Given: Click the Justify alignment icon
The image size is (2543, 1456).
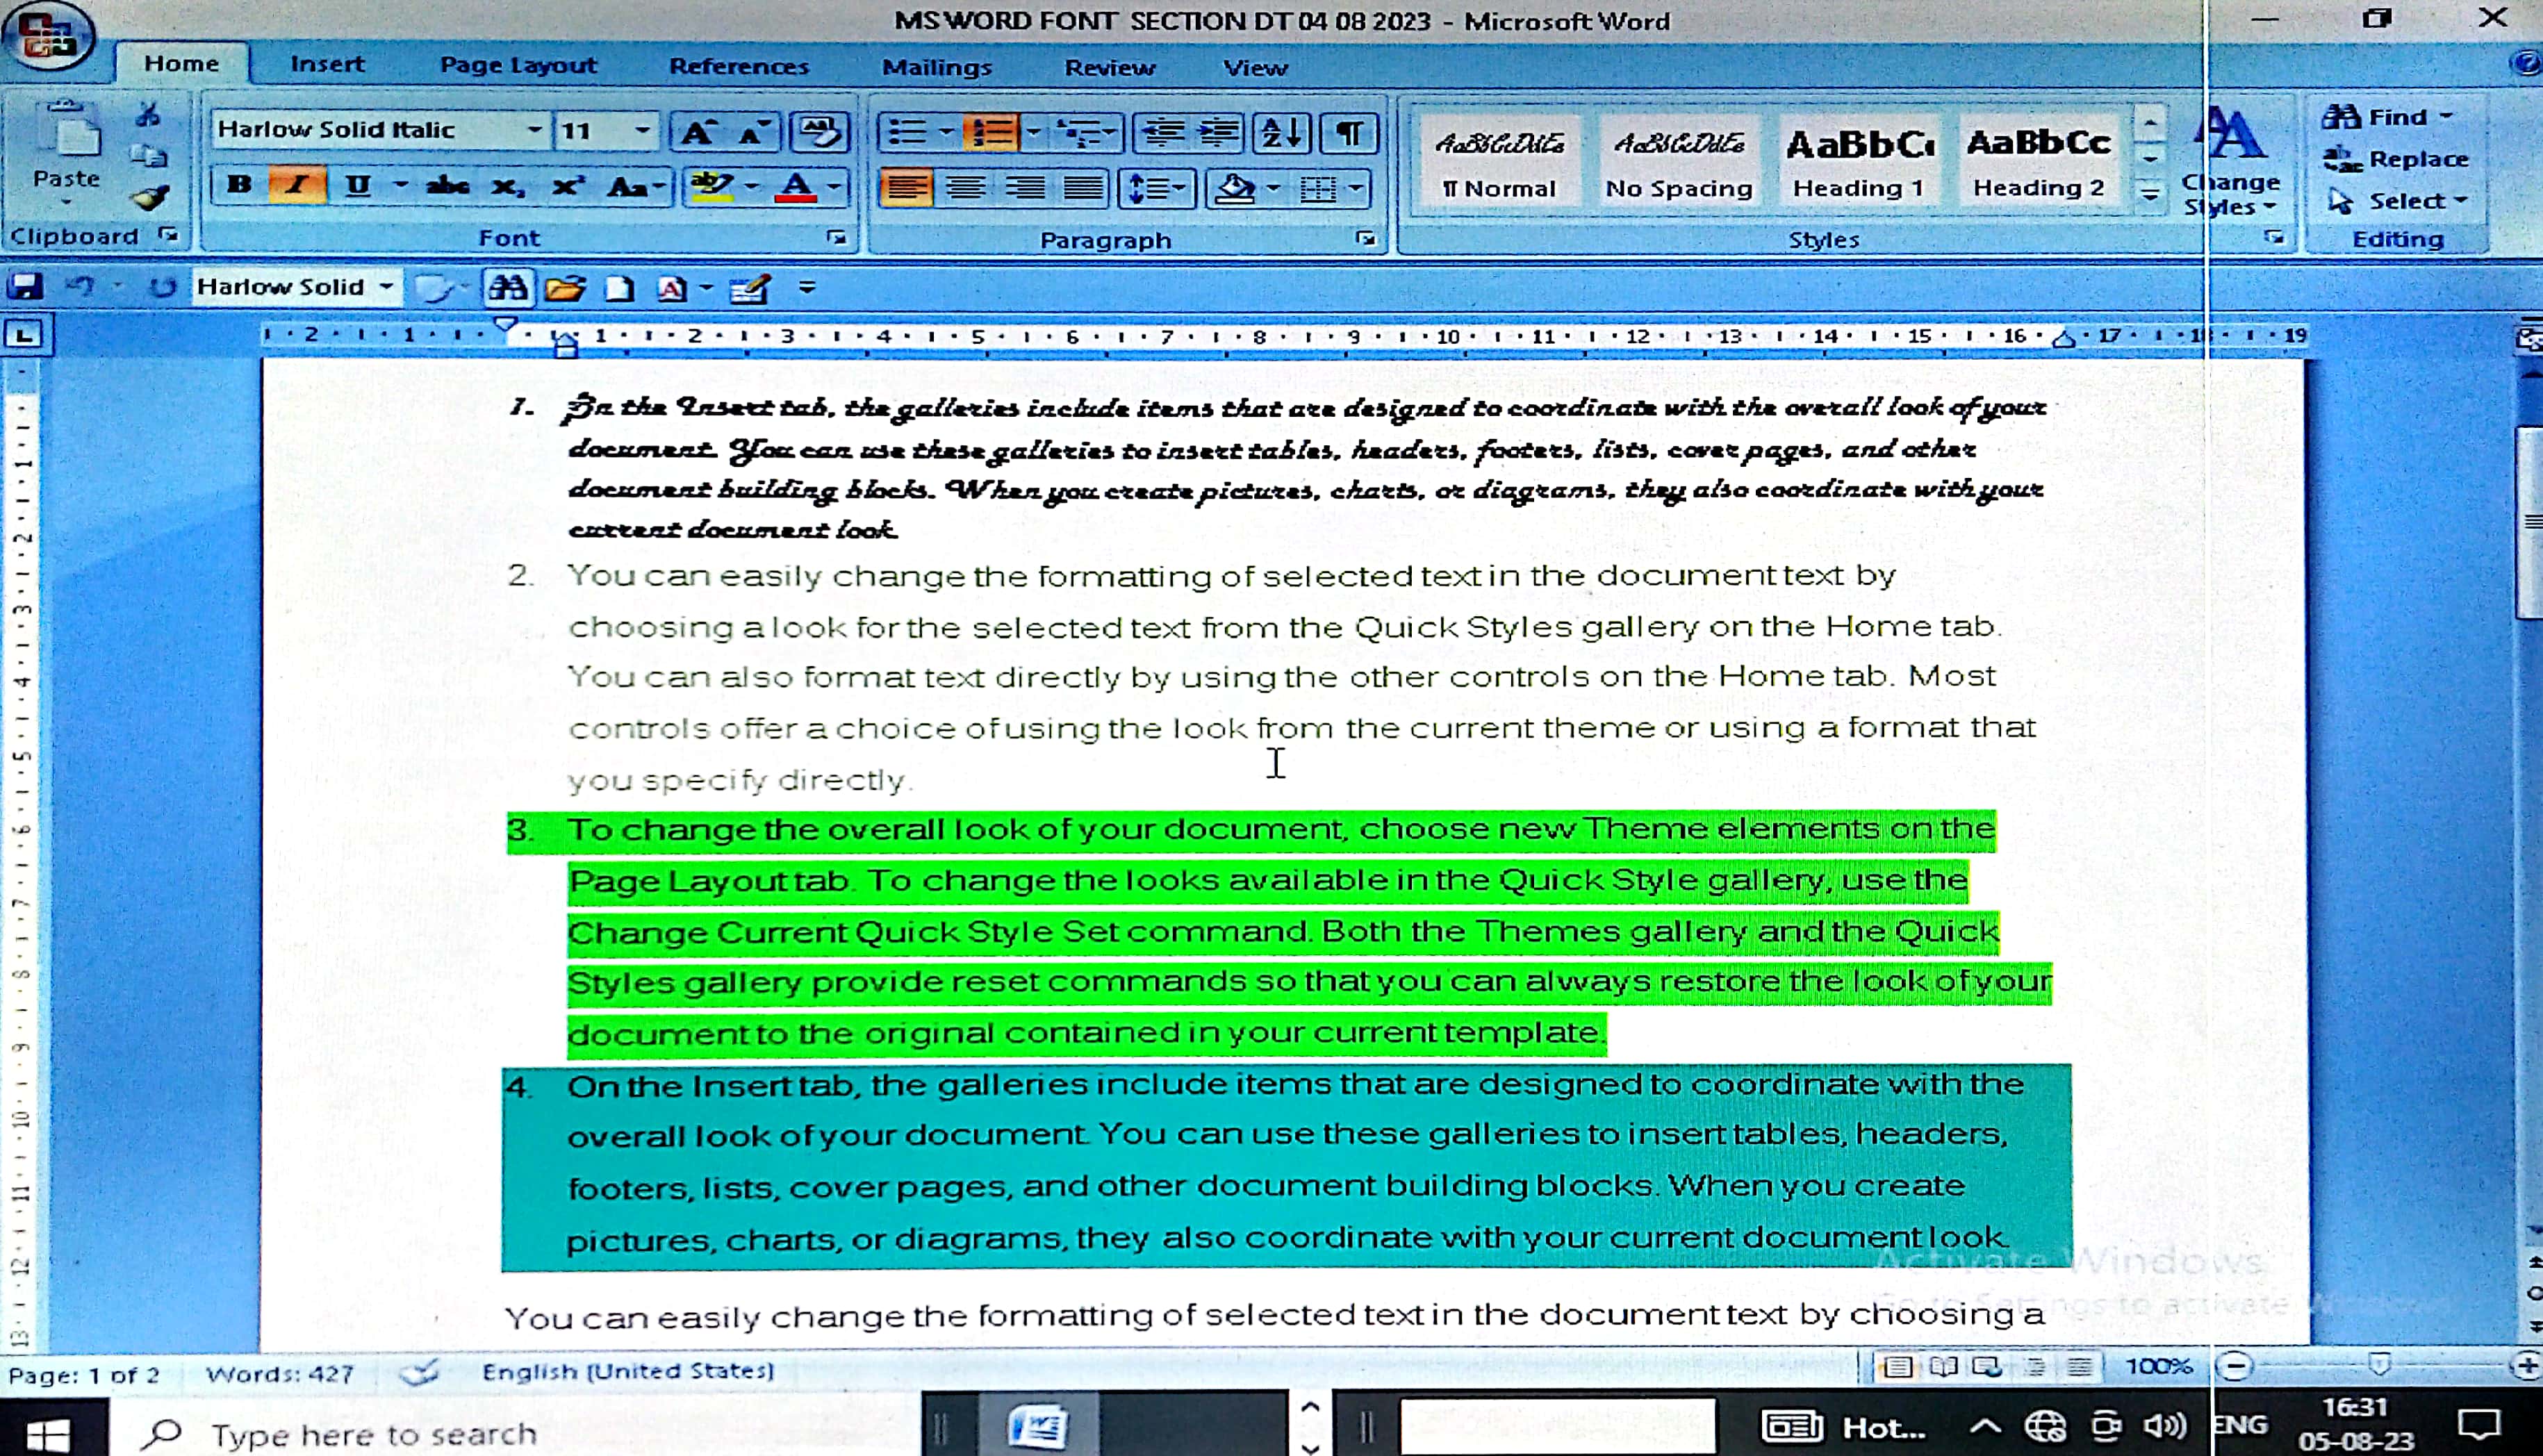Looking at the screenshot, I should 1083,188.
